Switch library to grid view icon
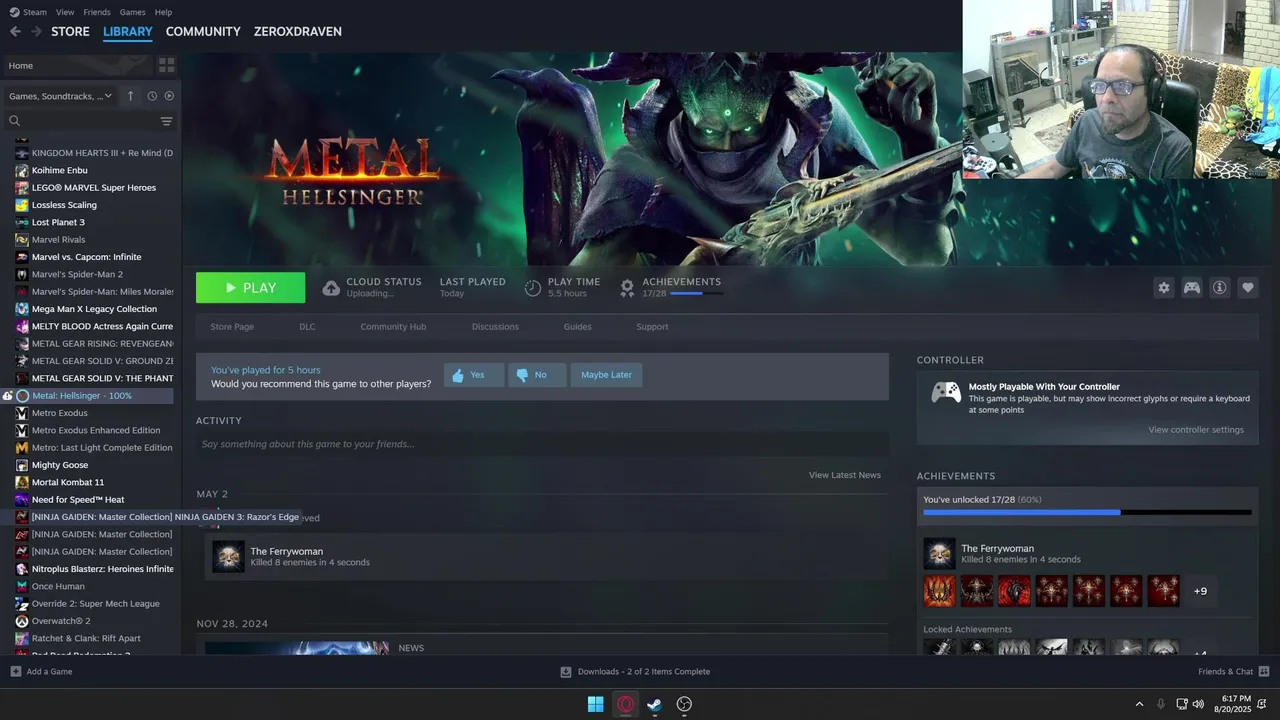 point(166,65)
